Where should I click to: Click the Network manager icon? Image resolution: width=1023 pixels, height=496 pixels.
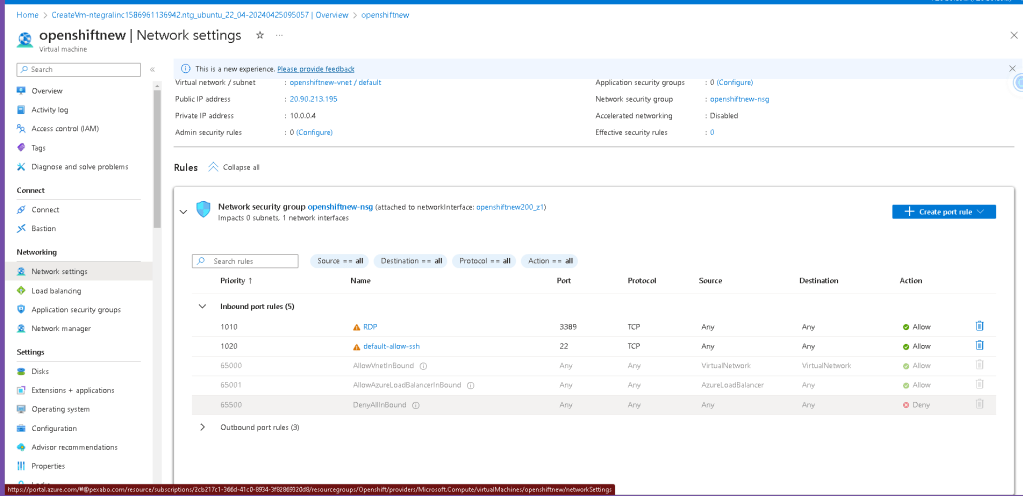tap(22, 328)
